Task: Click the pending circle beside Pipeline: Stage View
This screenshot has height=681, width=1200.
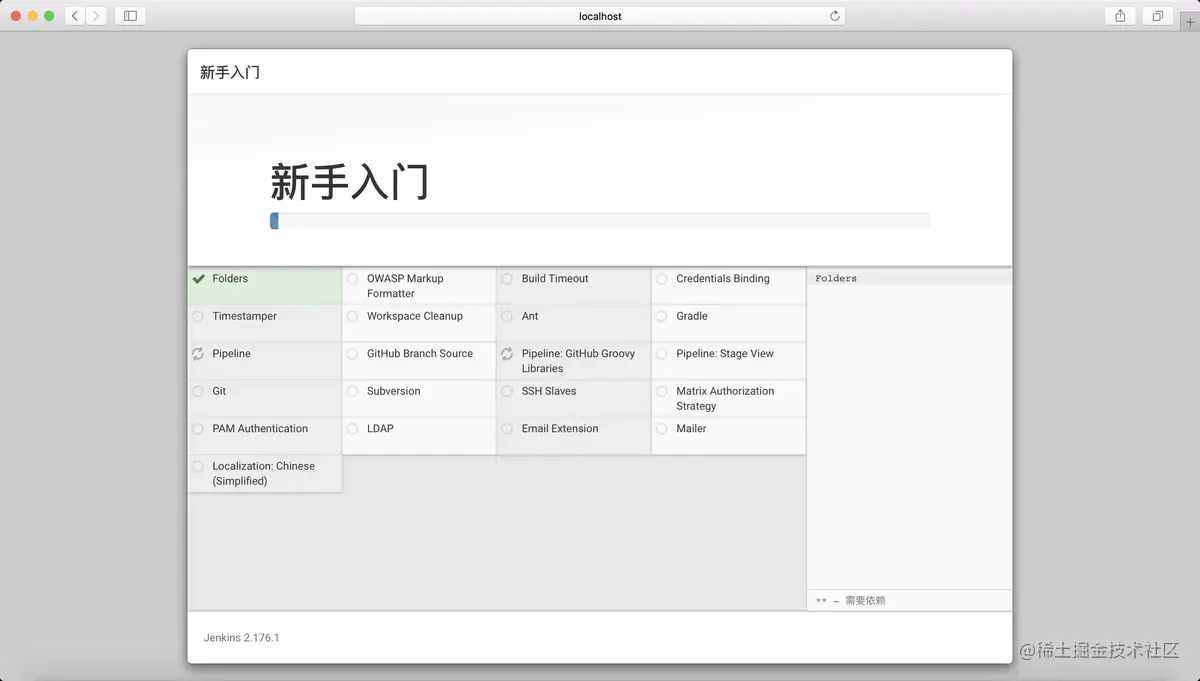Action: pyautogui.click(x=662, y=354)
